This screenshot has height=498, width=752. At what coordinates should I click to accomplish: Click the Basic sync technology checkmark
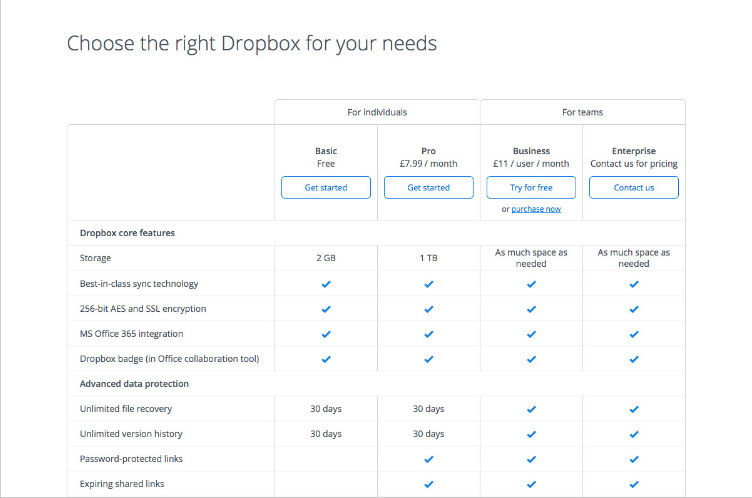(326, 284)
